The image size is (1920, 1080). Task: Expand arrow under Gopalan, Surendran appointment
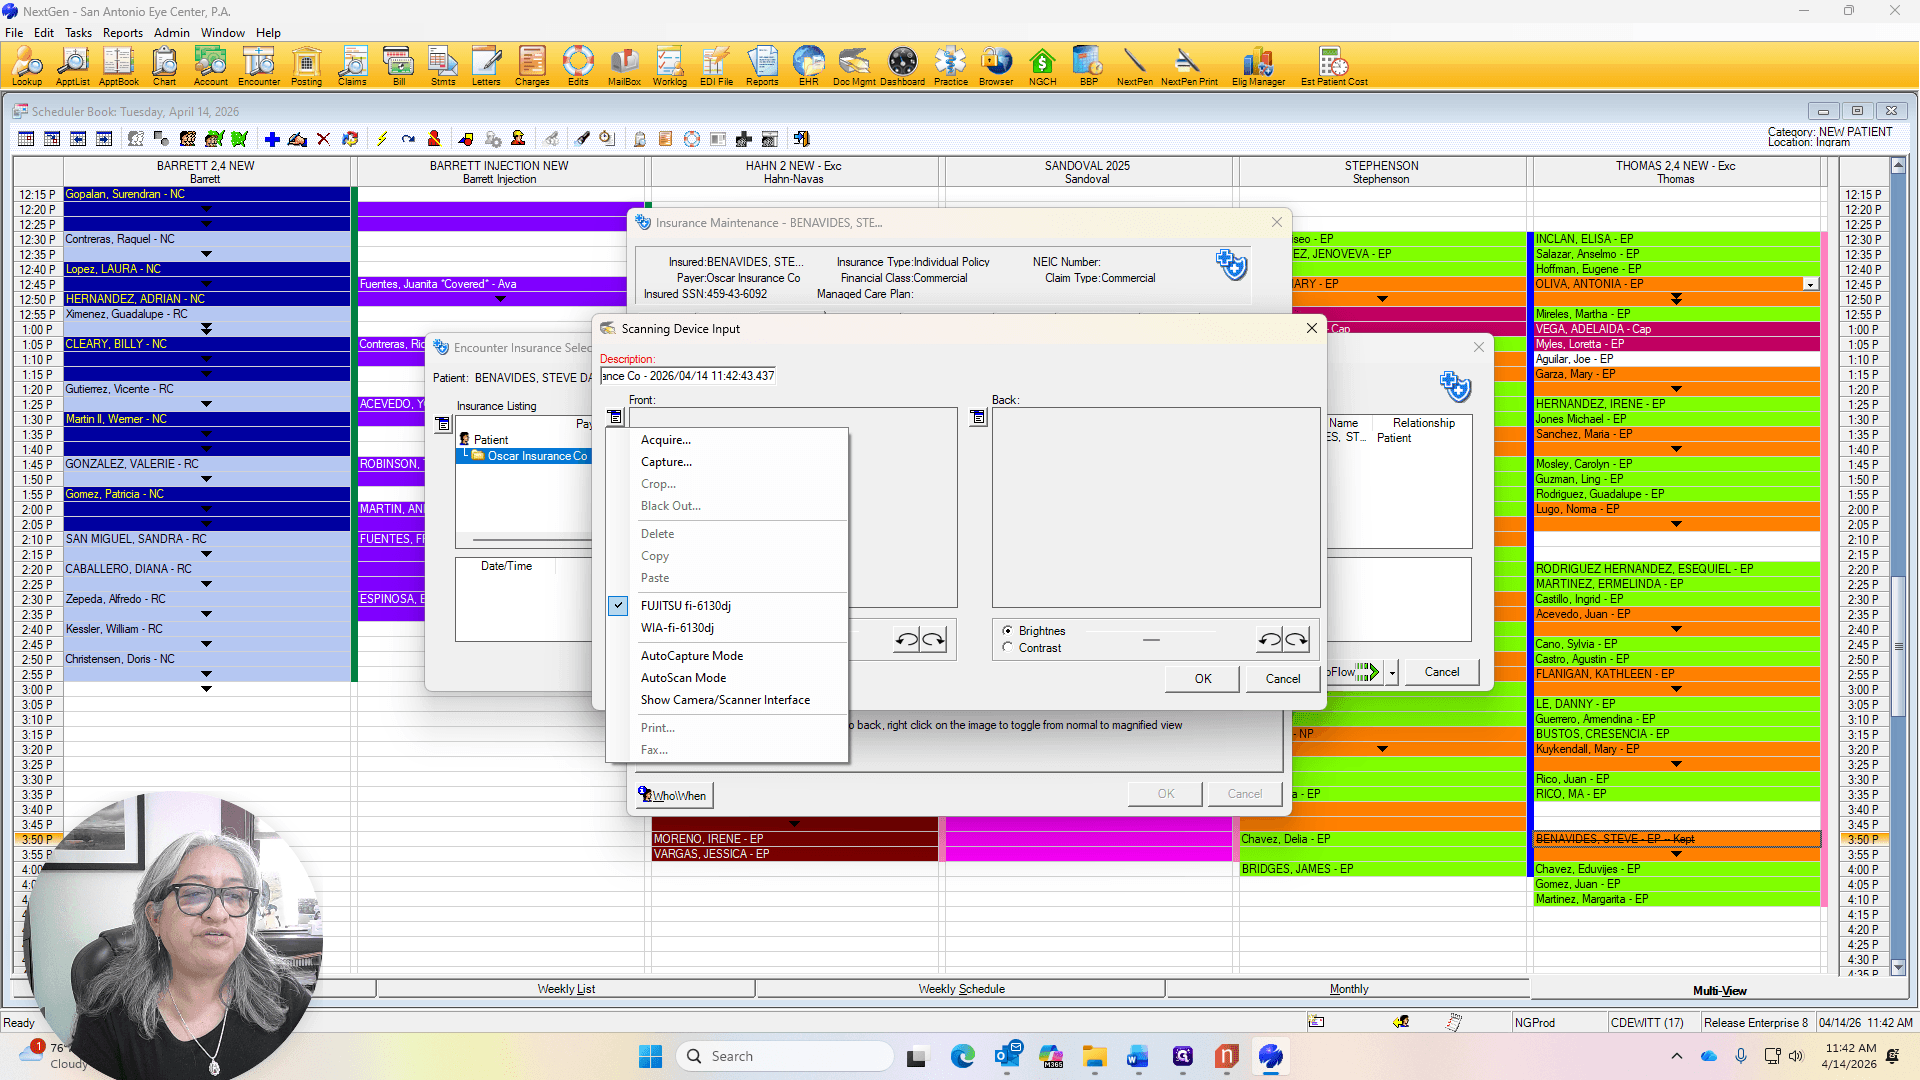click(x=206, y=209)
